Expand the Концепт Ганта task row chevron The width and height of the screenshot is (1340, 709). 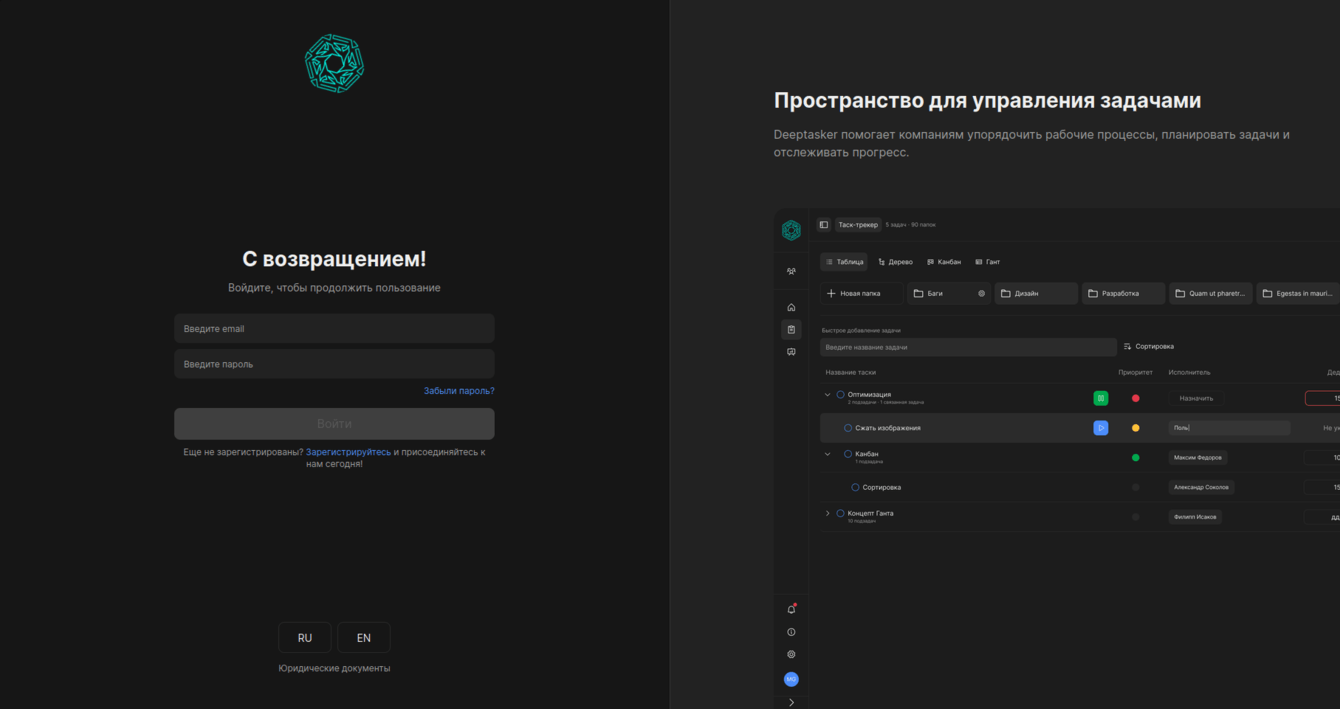click(x=827, y=513)
